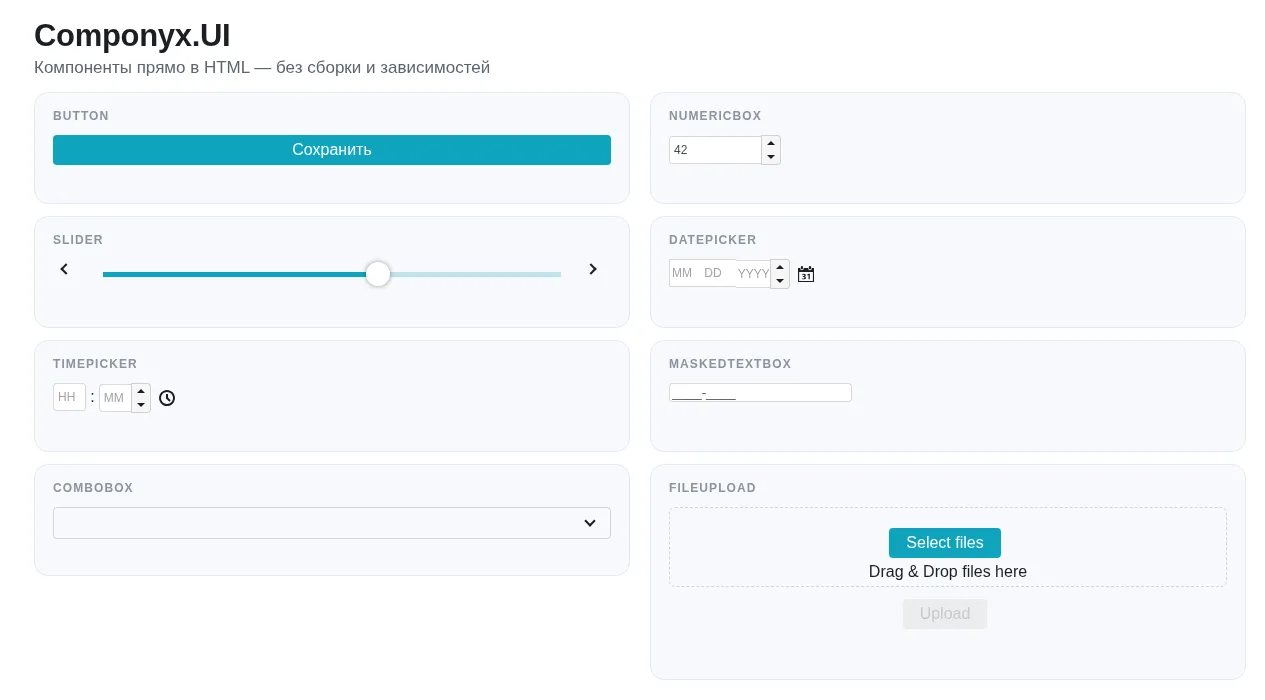Focus the MM minutes field in TimePicker

(x=115, y=398)
